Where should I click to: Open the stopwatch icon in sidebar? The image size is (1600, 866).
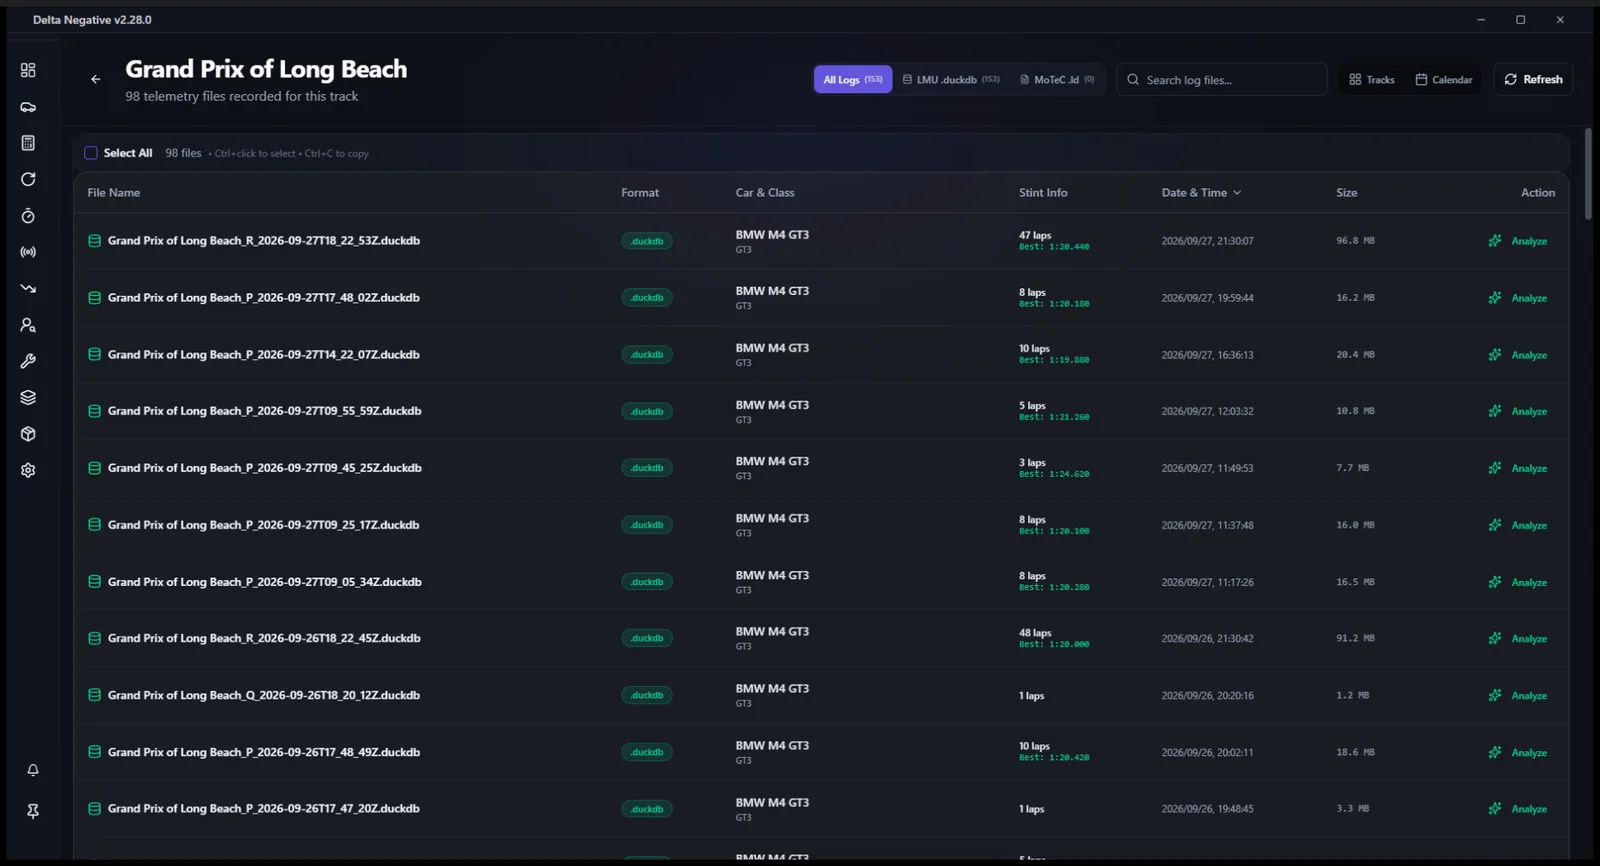pyautogui.click(x=28, y=216)
